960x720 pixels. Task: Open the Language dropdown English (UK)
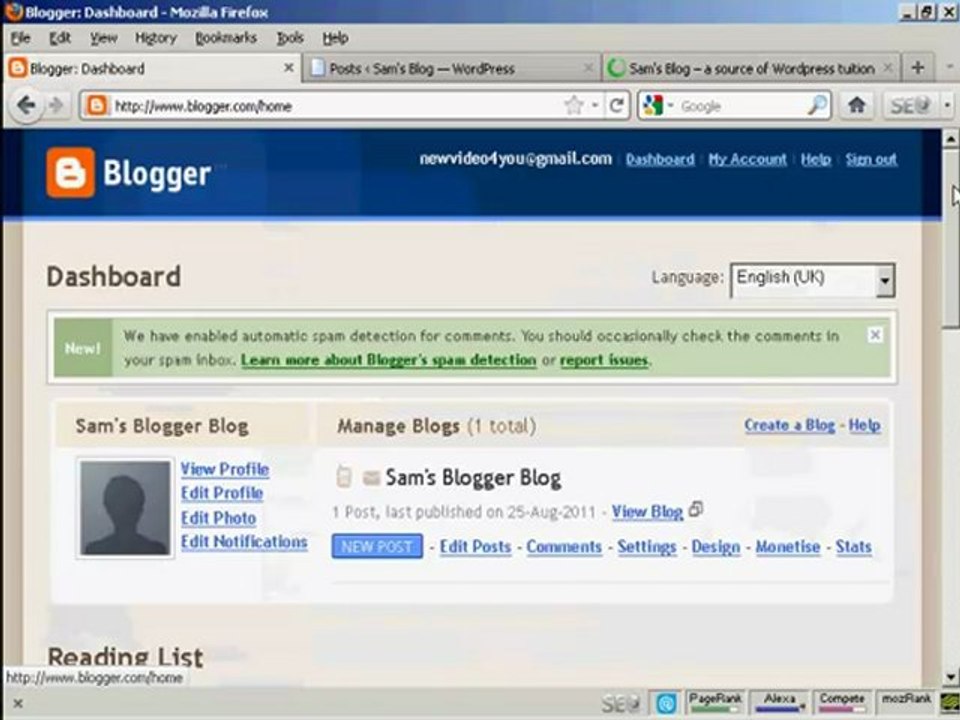tap(812, 280)
